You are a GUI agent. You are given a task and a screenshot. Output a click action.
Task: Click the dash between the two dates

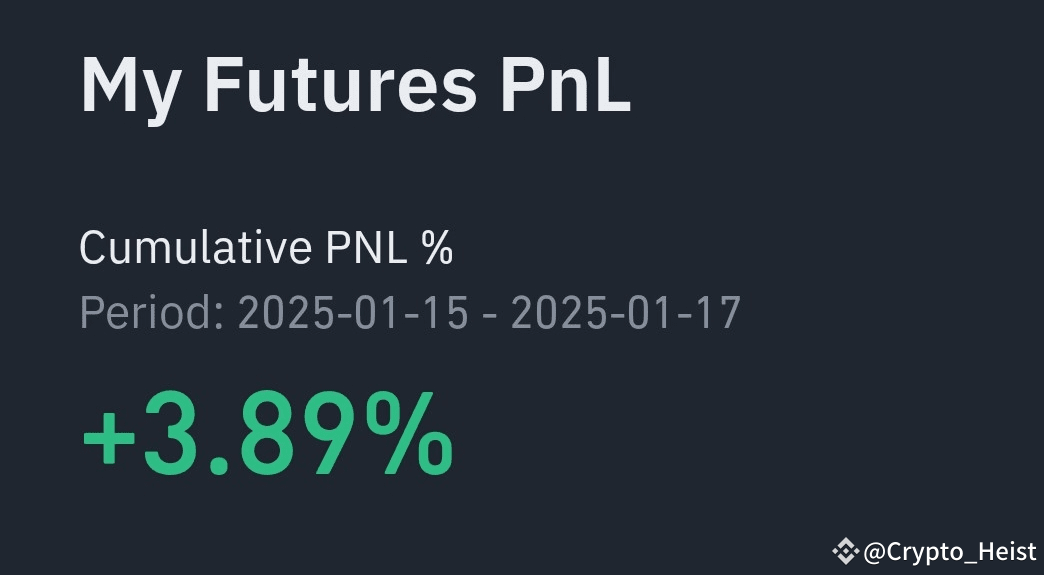(x=490, y=315)
